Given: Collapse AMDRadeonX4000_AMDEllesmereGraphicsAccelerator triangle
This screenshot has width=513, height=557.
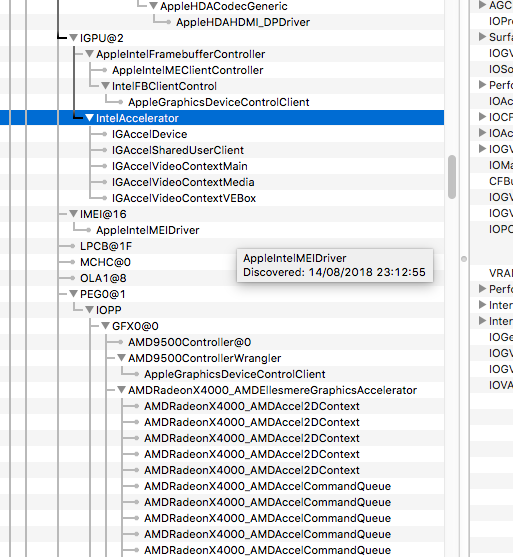Looking at the screenshot, I should 122,390.
